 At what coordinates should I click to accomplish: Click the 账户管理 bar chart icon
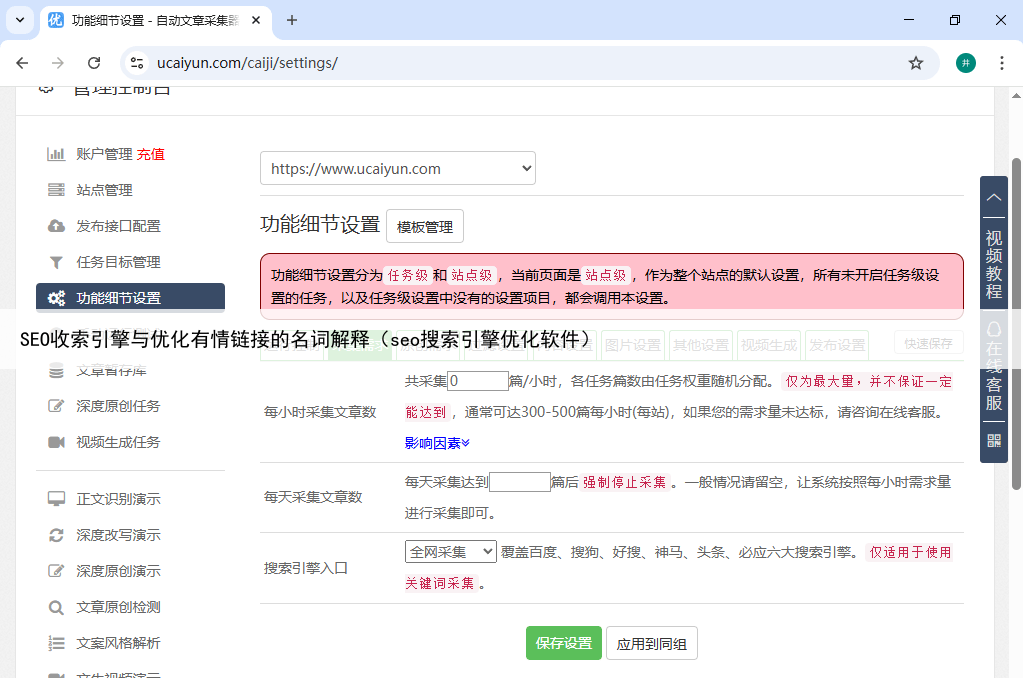pyautogui.click(x=56, y=154)
